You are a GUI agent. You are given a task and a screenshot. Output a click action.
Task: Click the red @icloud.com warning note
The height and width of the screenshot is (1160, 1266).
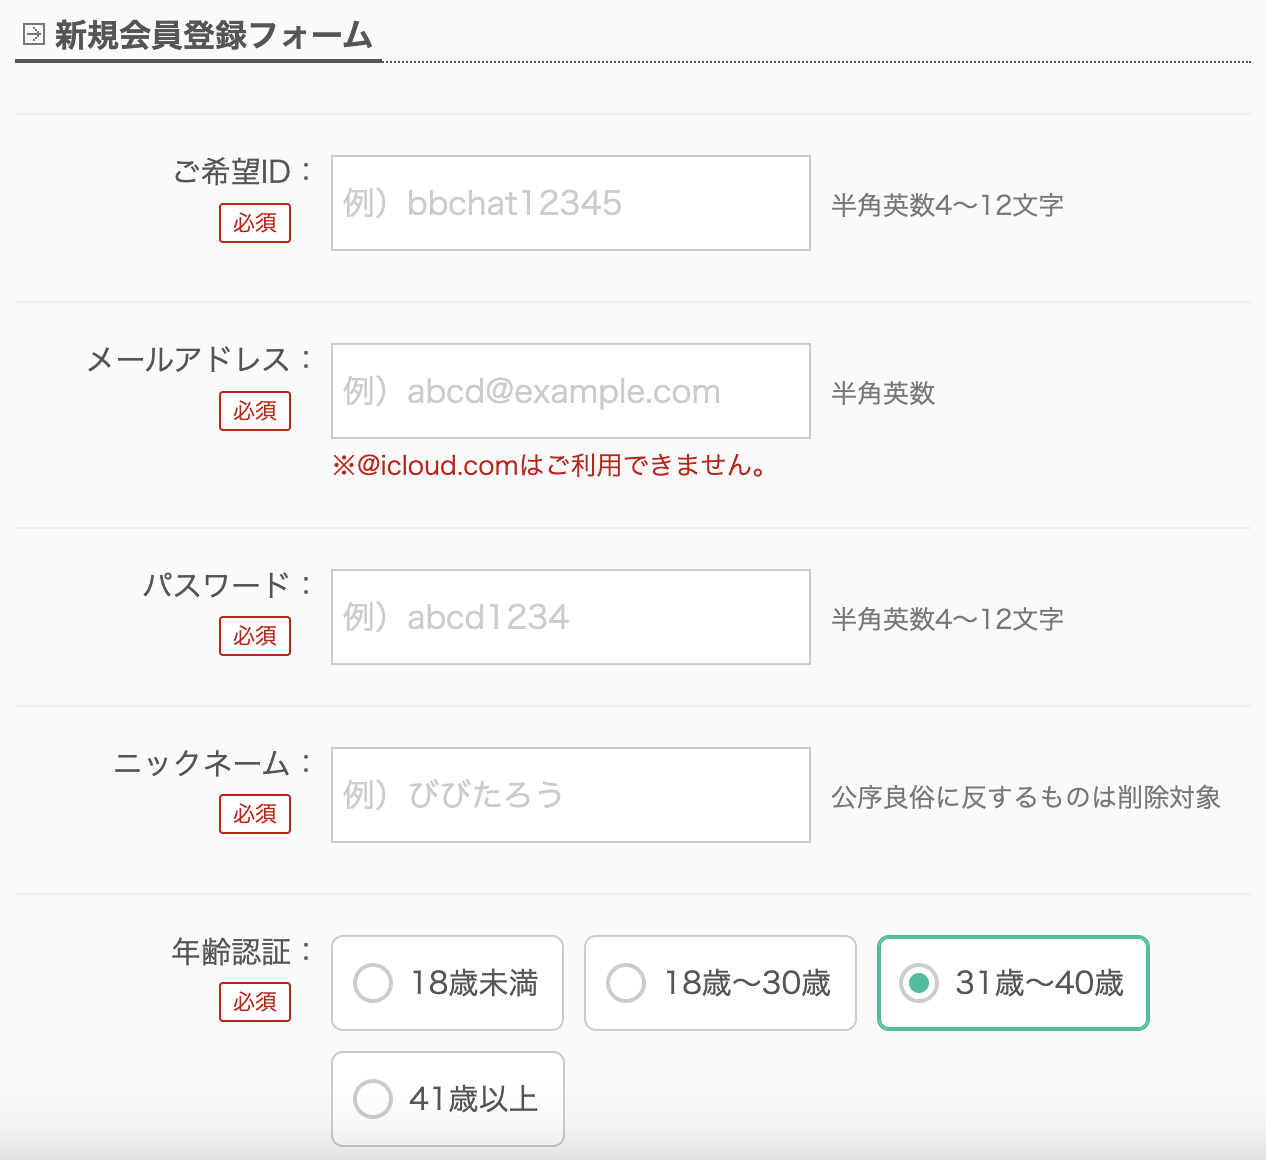(x=550, y=465)
